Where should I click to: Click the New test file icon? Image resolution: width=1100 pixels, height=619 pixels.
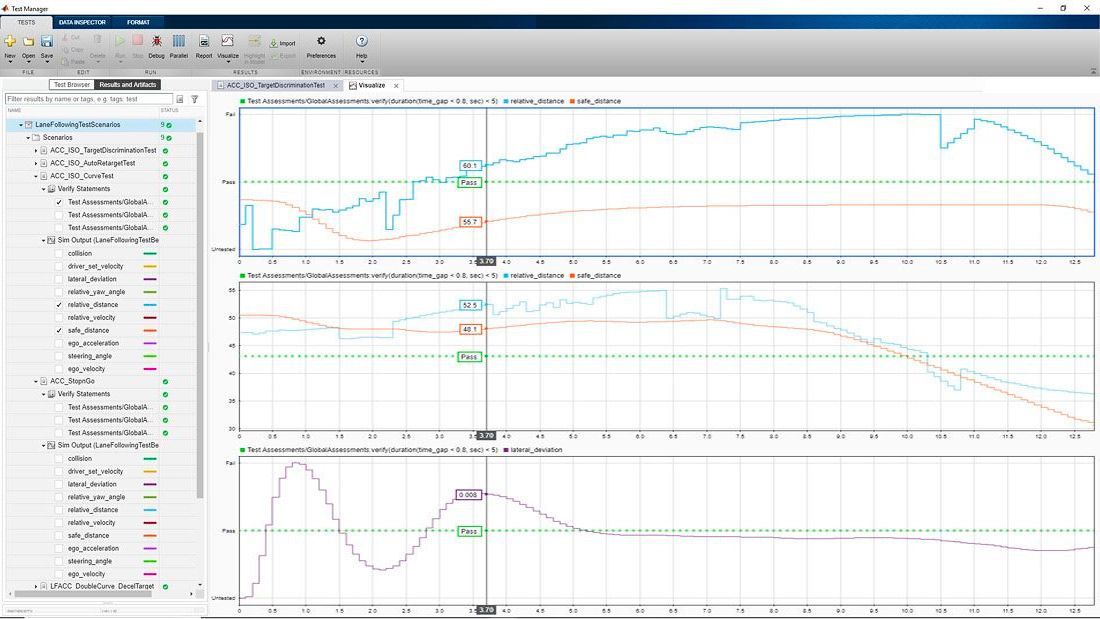[x=10, y=42]
